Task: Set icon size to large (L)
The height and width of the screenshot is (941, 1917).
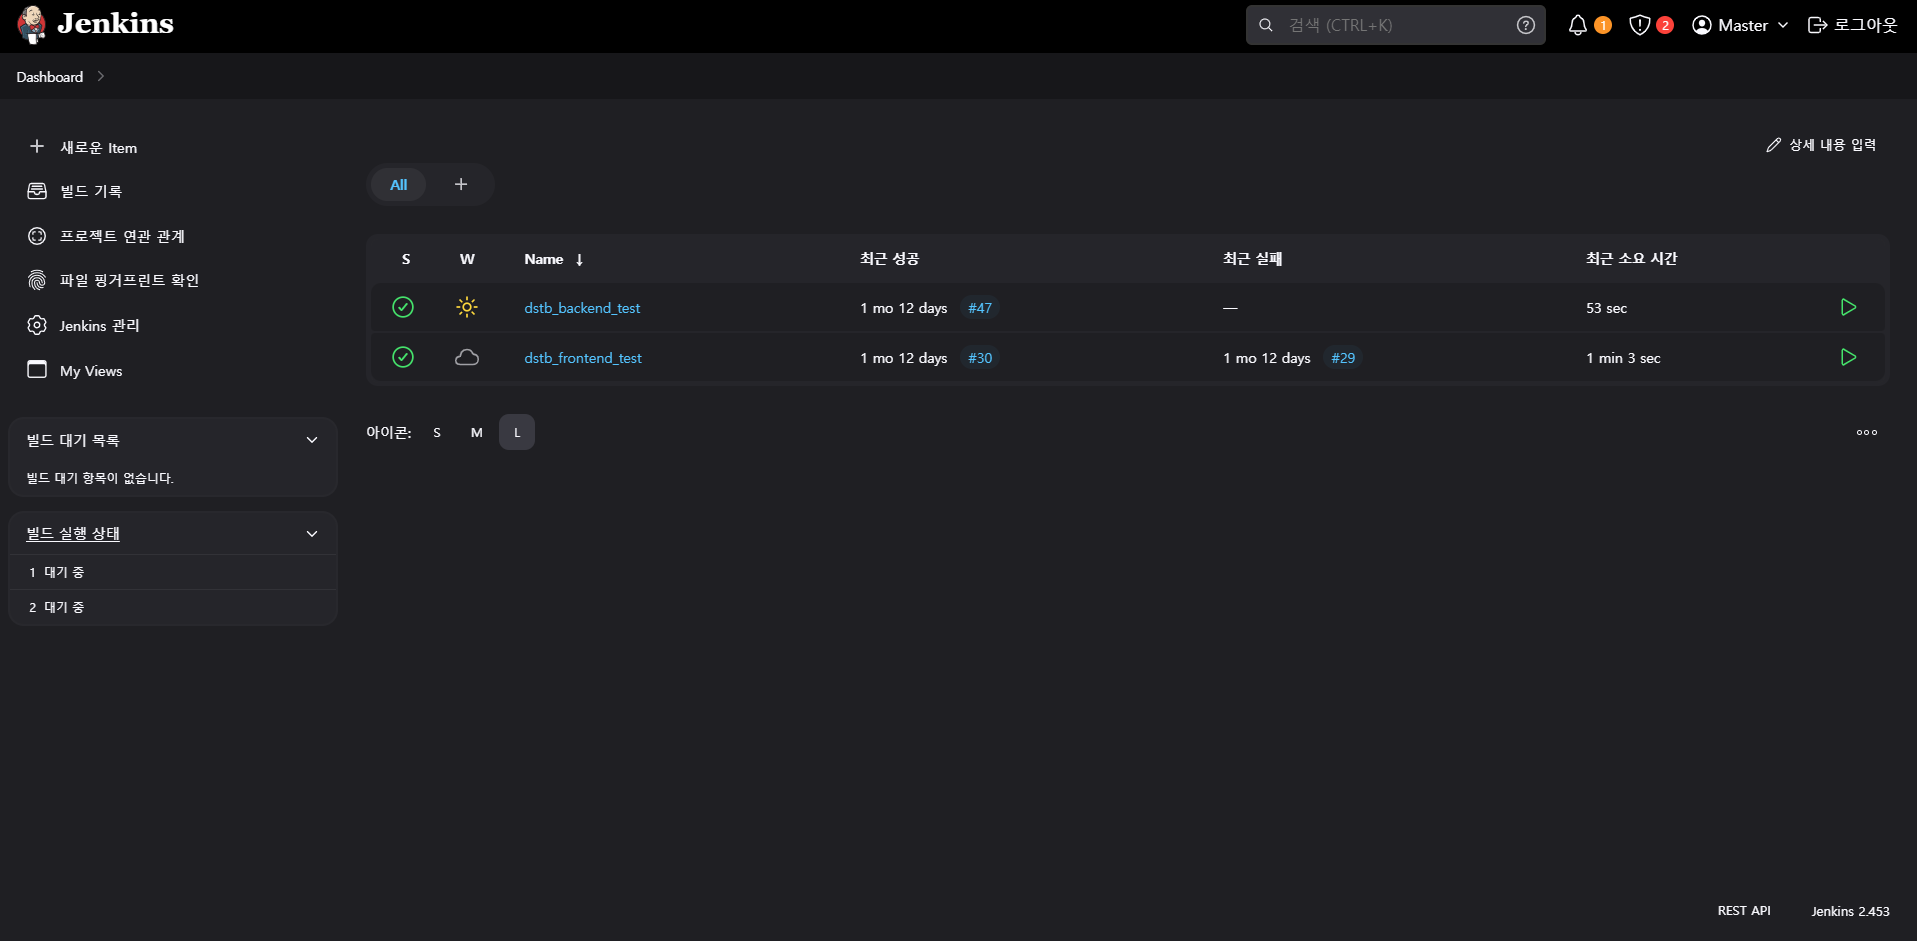Action: [x=517, y=432]
